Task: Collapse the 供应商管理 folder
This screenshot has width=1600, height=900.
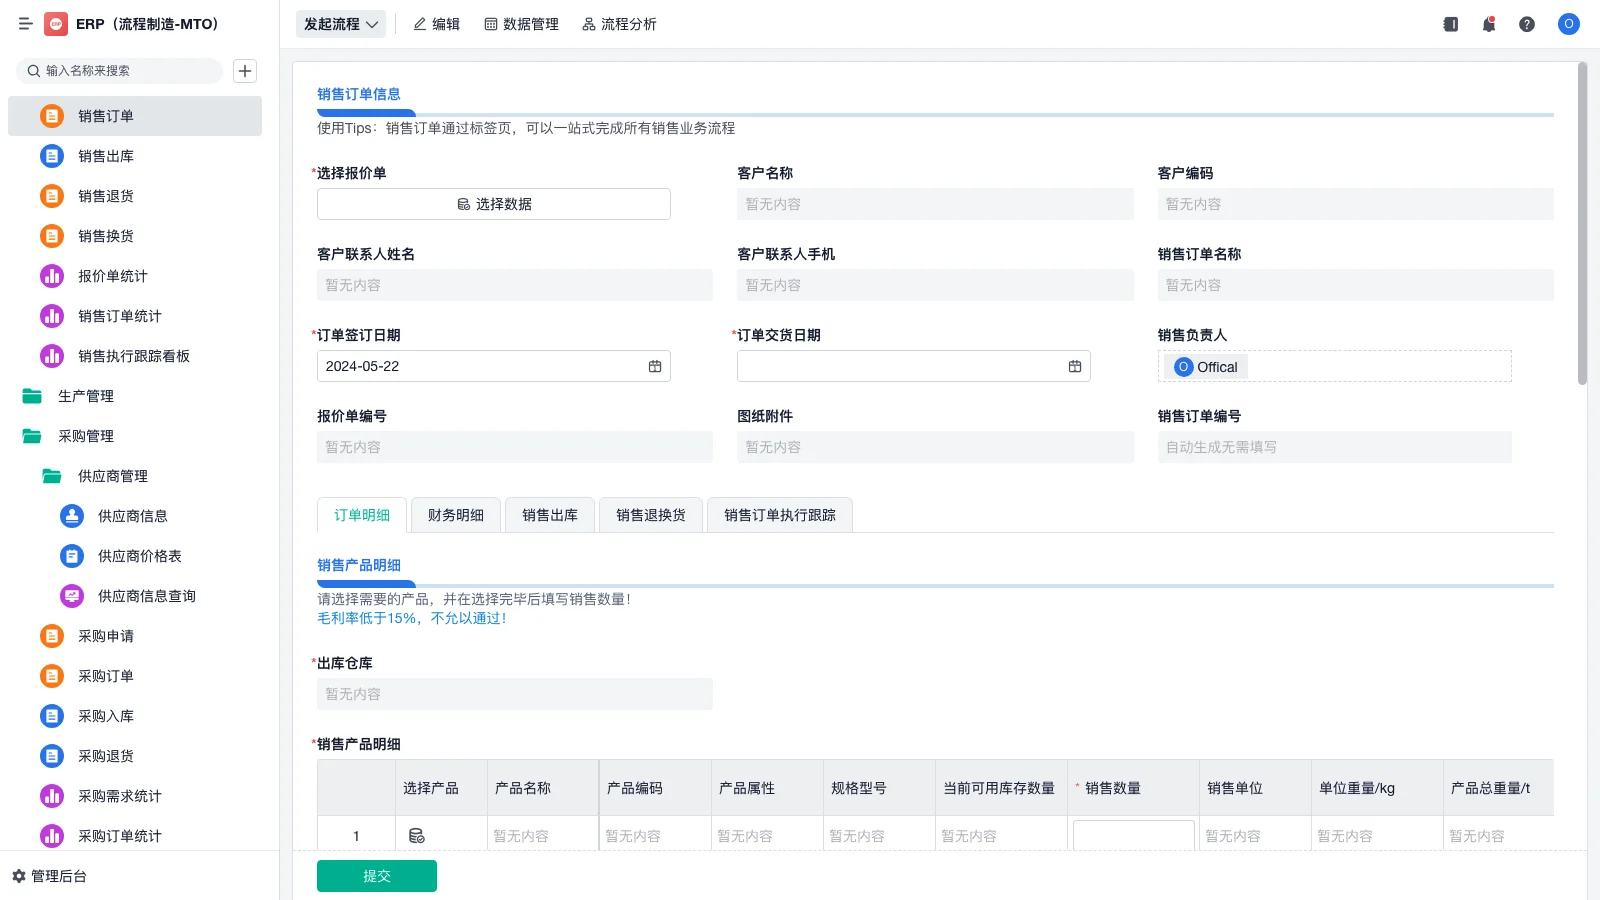Action: (52, 476)
